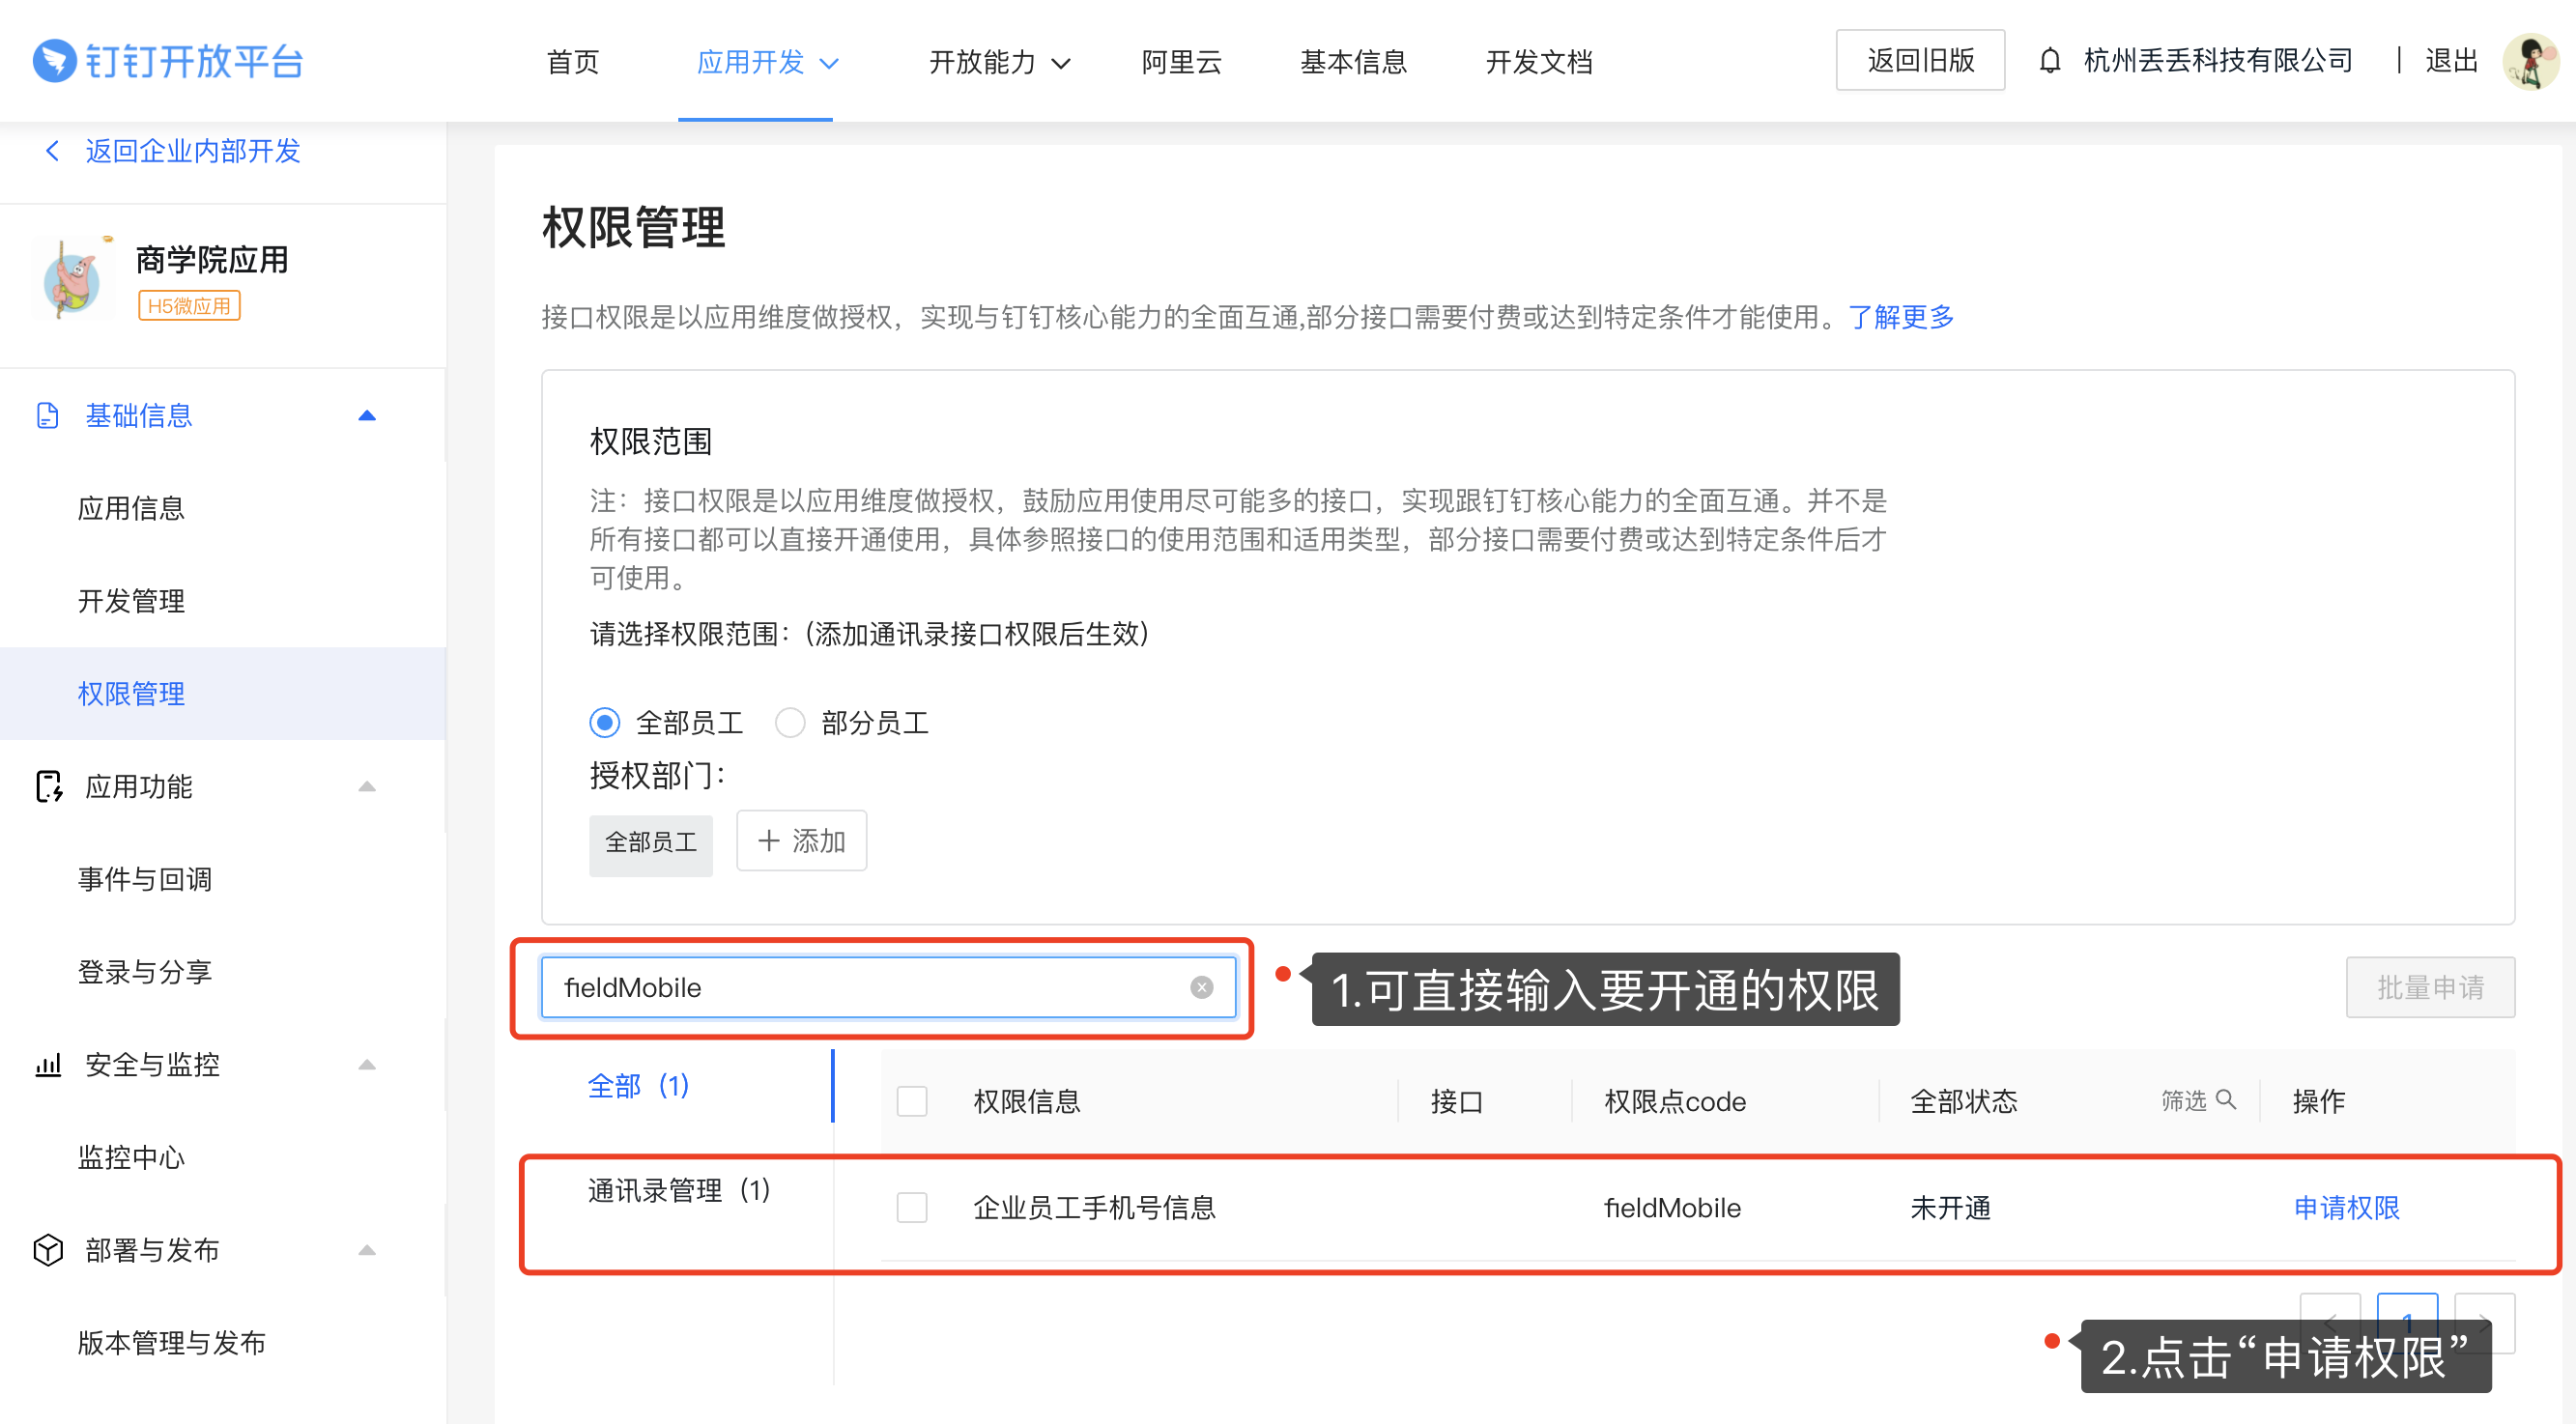This screenshot has width=2576, height=1424.
Task: Focus the permission search input field
Action: 888,988
